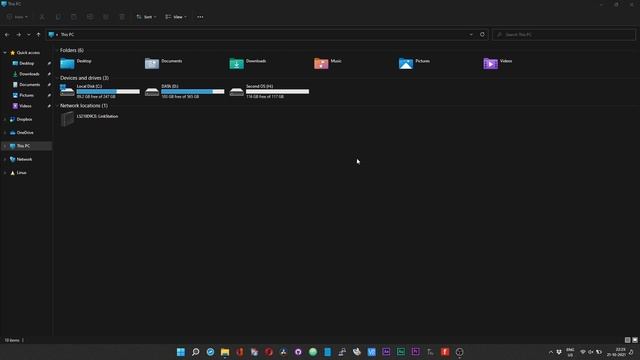Refresh the This PC view

(482, 35)
